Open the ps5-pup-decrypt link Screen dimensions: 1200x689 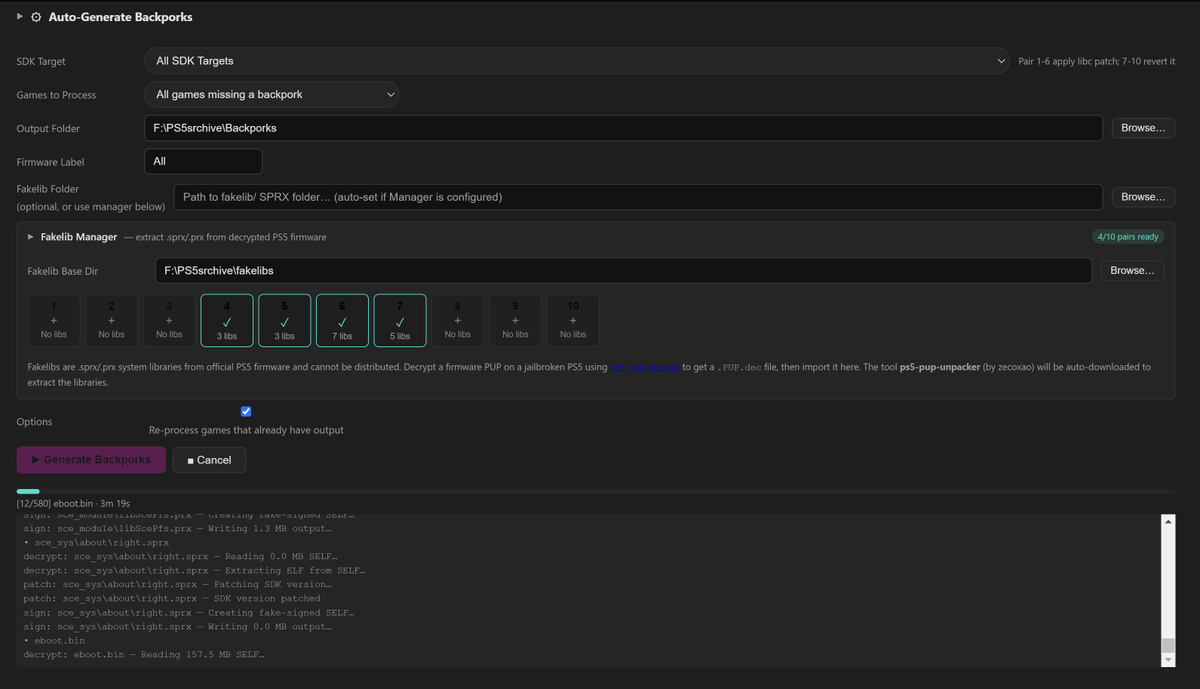[x=644, y=367]
